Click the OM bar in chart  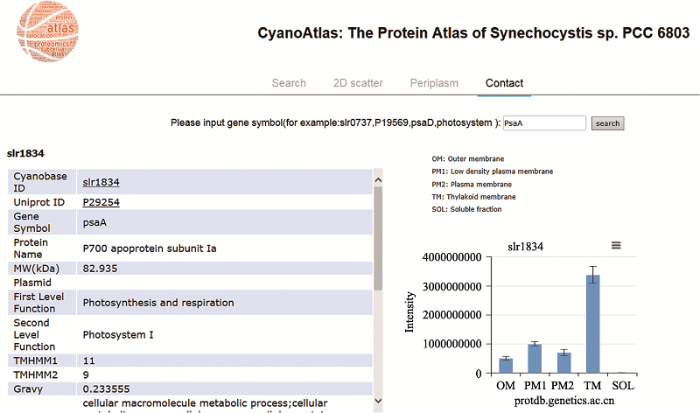pos(506,364)
